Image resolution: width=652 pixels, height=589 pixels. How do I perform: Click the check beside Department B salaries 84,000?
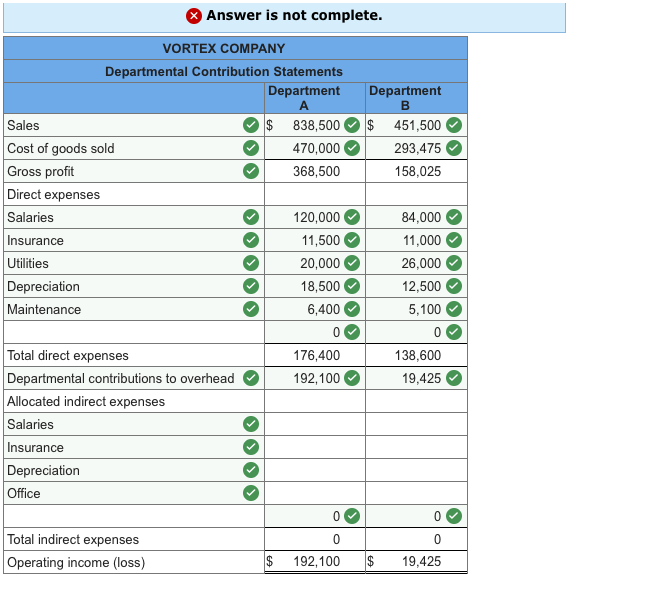(x=454, y=217)
